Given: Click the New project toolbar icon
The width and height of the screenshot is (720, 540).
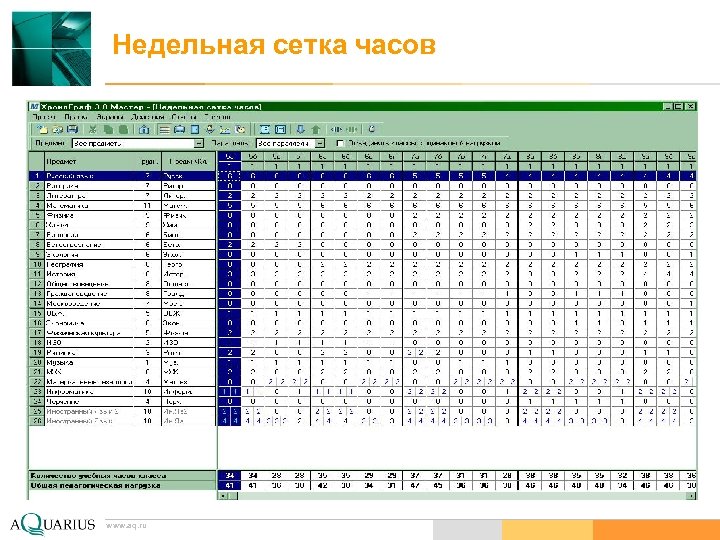Looking at the screenshot, I should point(42,129).
